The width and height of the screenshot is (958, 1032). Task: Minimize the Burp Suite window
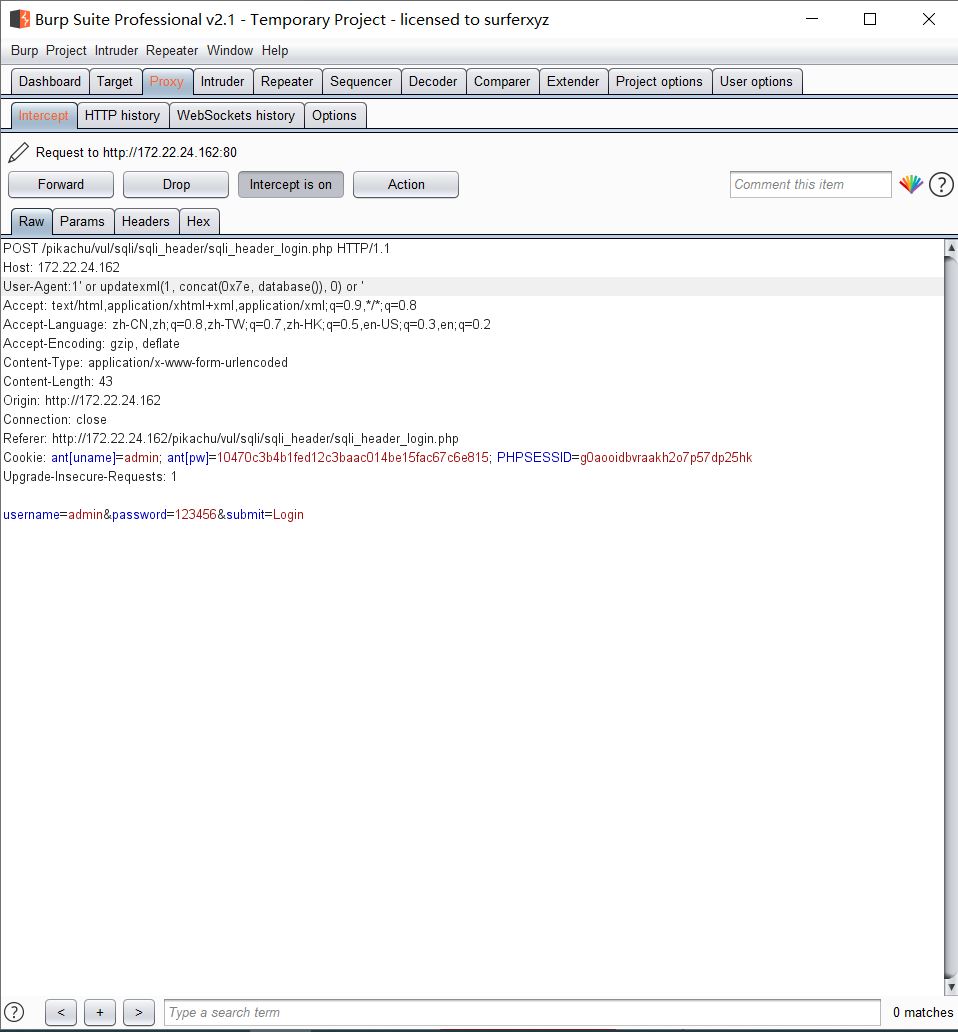812,19
